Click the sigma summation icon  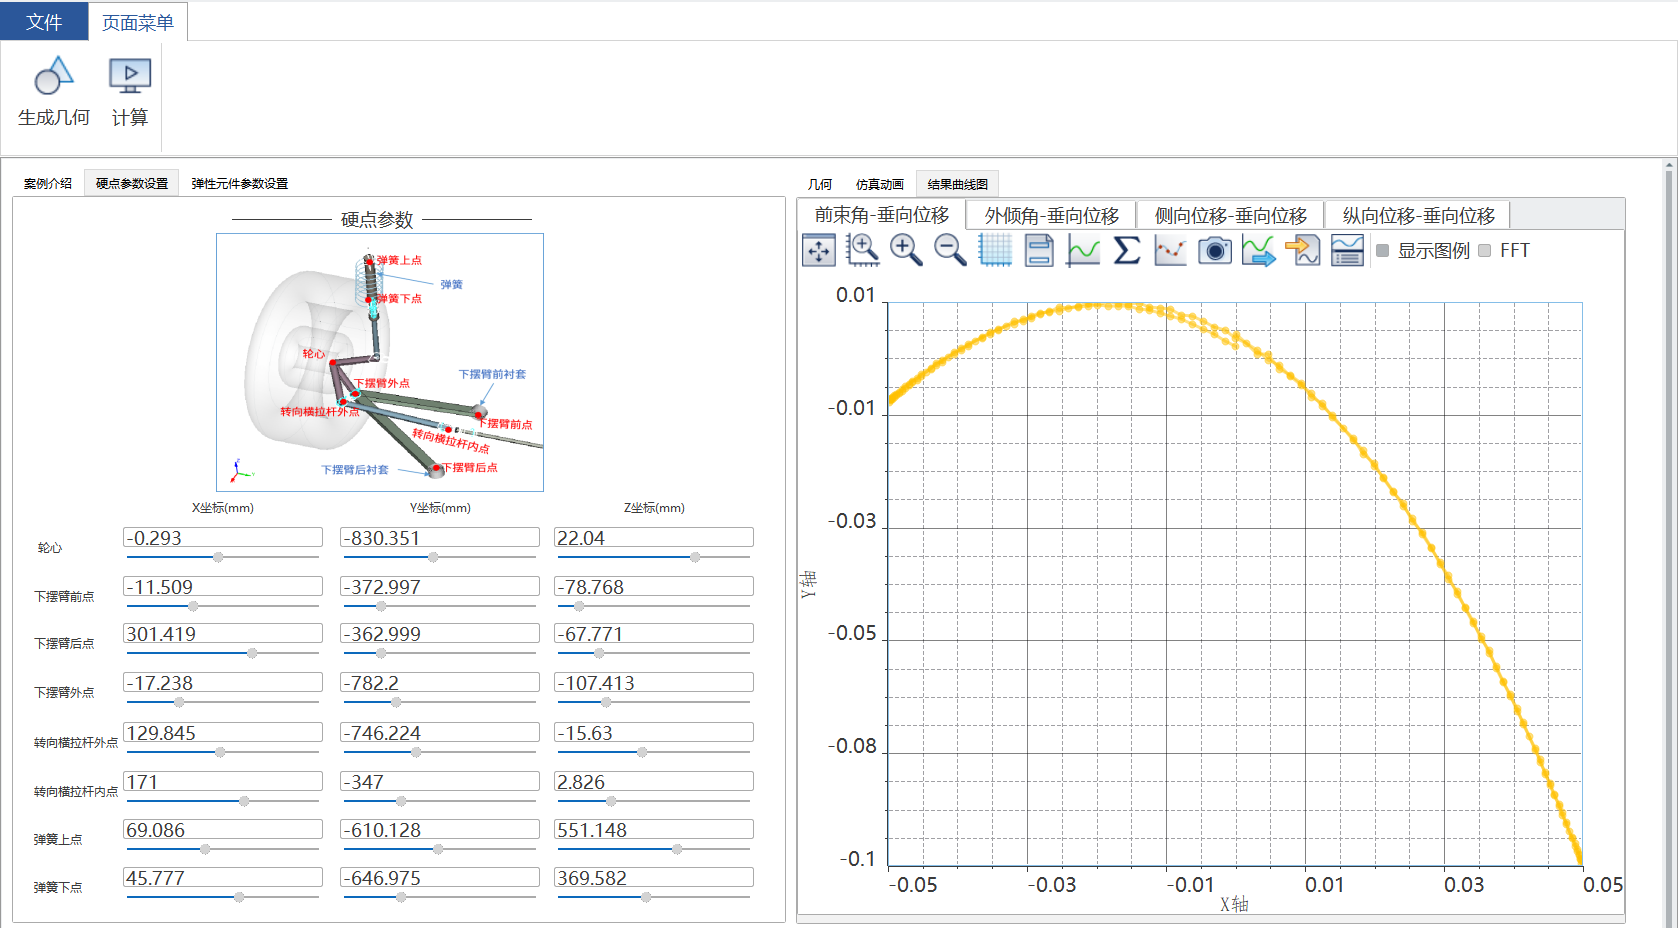click(1127, 250)
